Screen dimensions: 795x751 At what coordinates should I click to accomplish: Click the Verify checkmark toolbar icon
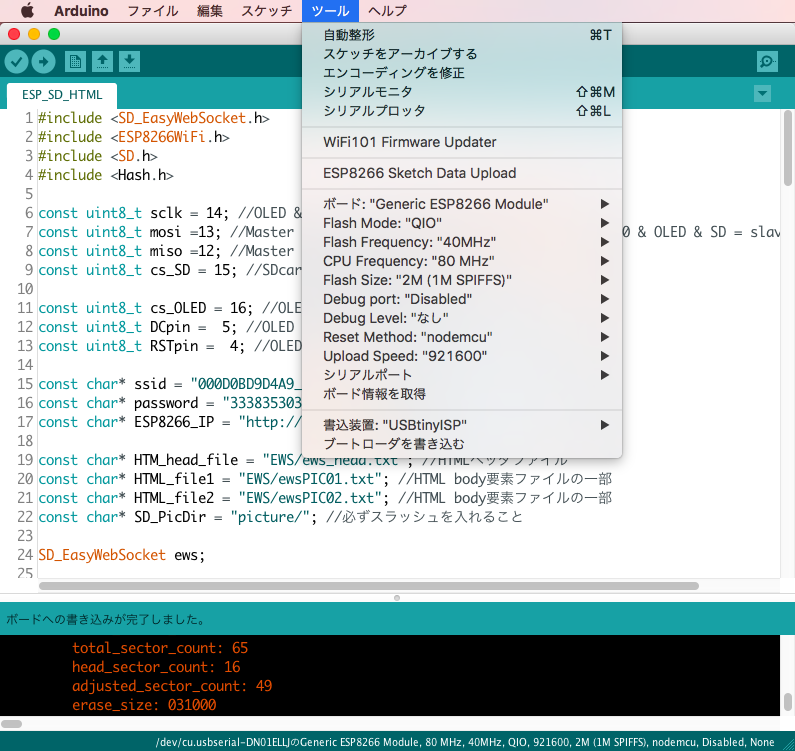[16, 62]
